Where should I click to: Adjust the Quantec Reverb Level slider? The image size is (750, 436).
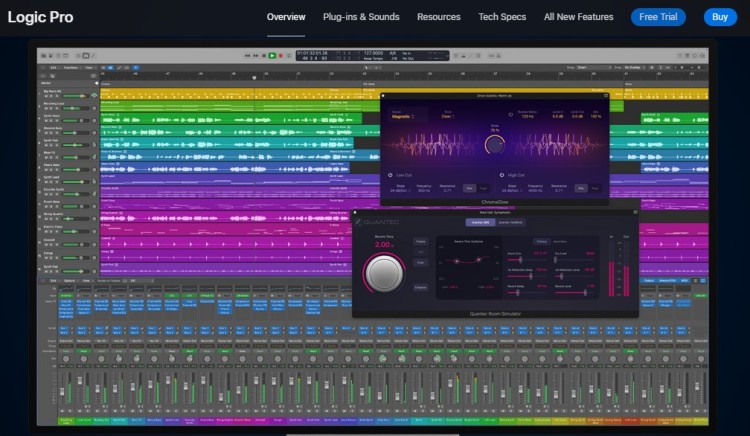pos(574,293)
